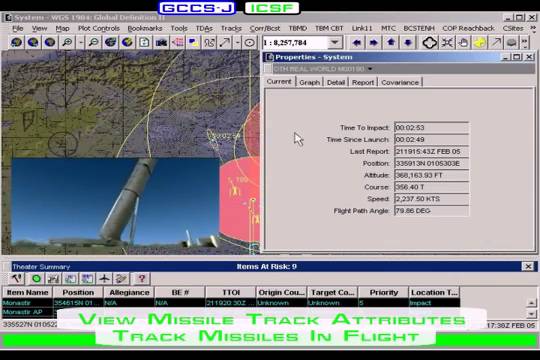Expand the main toolbar overflow chevron
Screen dimensions: 540x360
[525, 42]
